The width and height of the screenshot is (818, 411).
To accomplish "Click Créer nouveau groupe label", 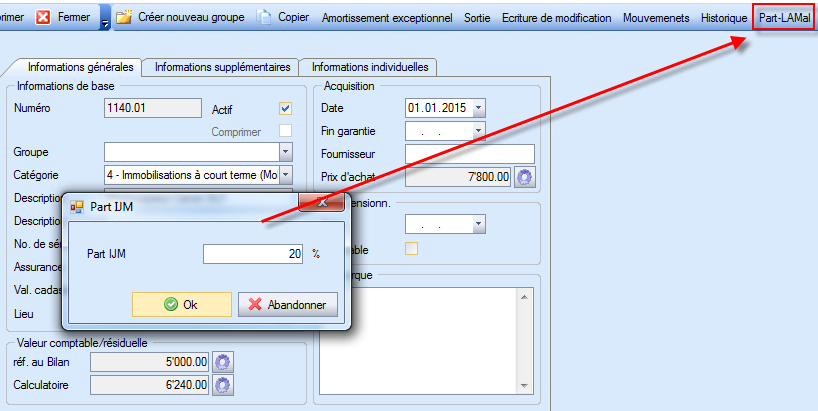I will tap(191, 17).
